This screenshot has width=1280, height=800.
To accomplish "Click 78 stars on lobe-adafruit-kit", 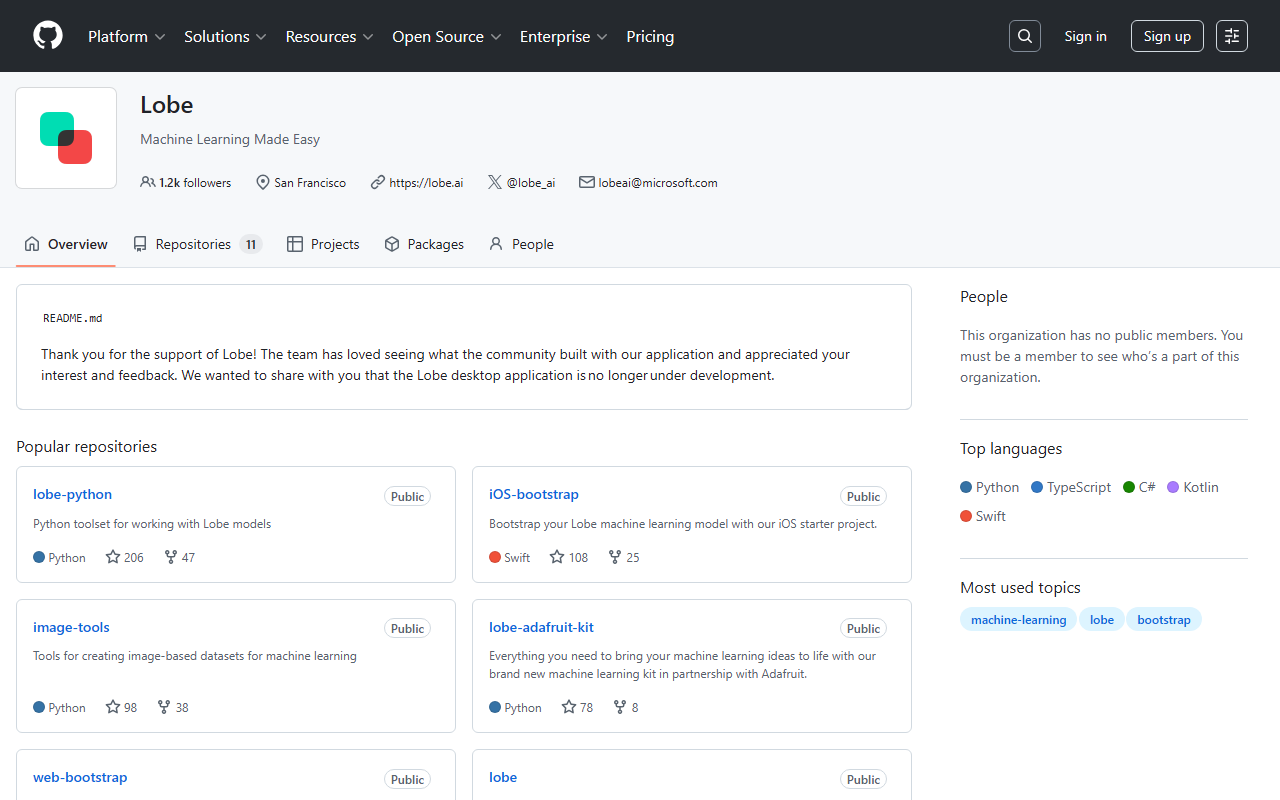I will pos(577,707).
